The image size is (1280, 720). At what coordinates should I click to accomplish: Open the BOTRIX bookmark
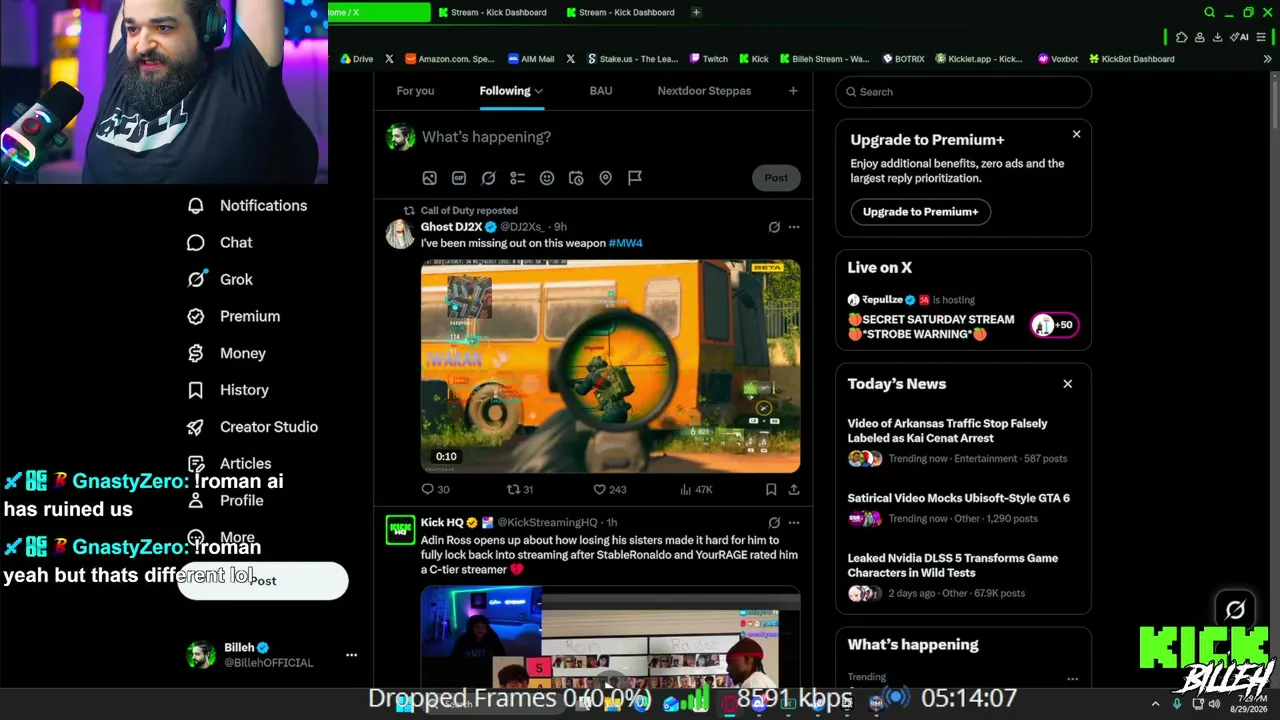point(902,59)
